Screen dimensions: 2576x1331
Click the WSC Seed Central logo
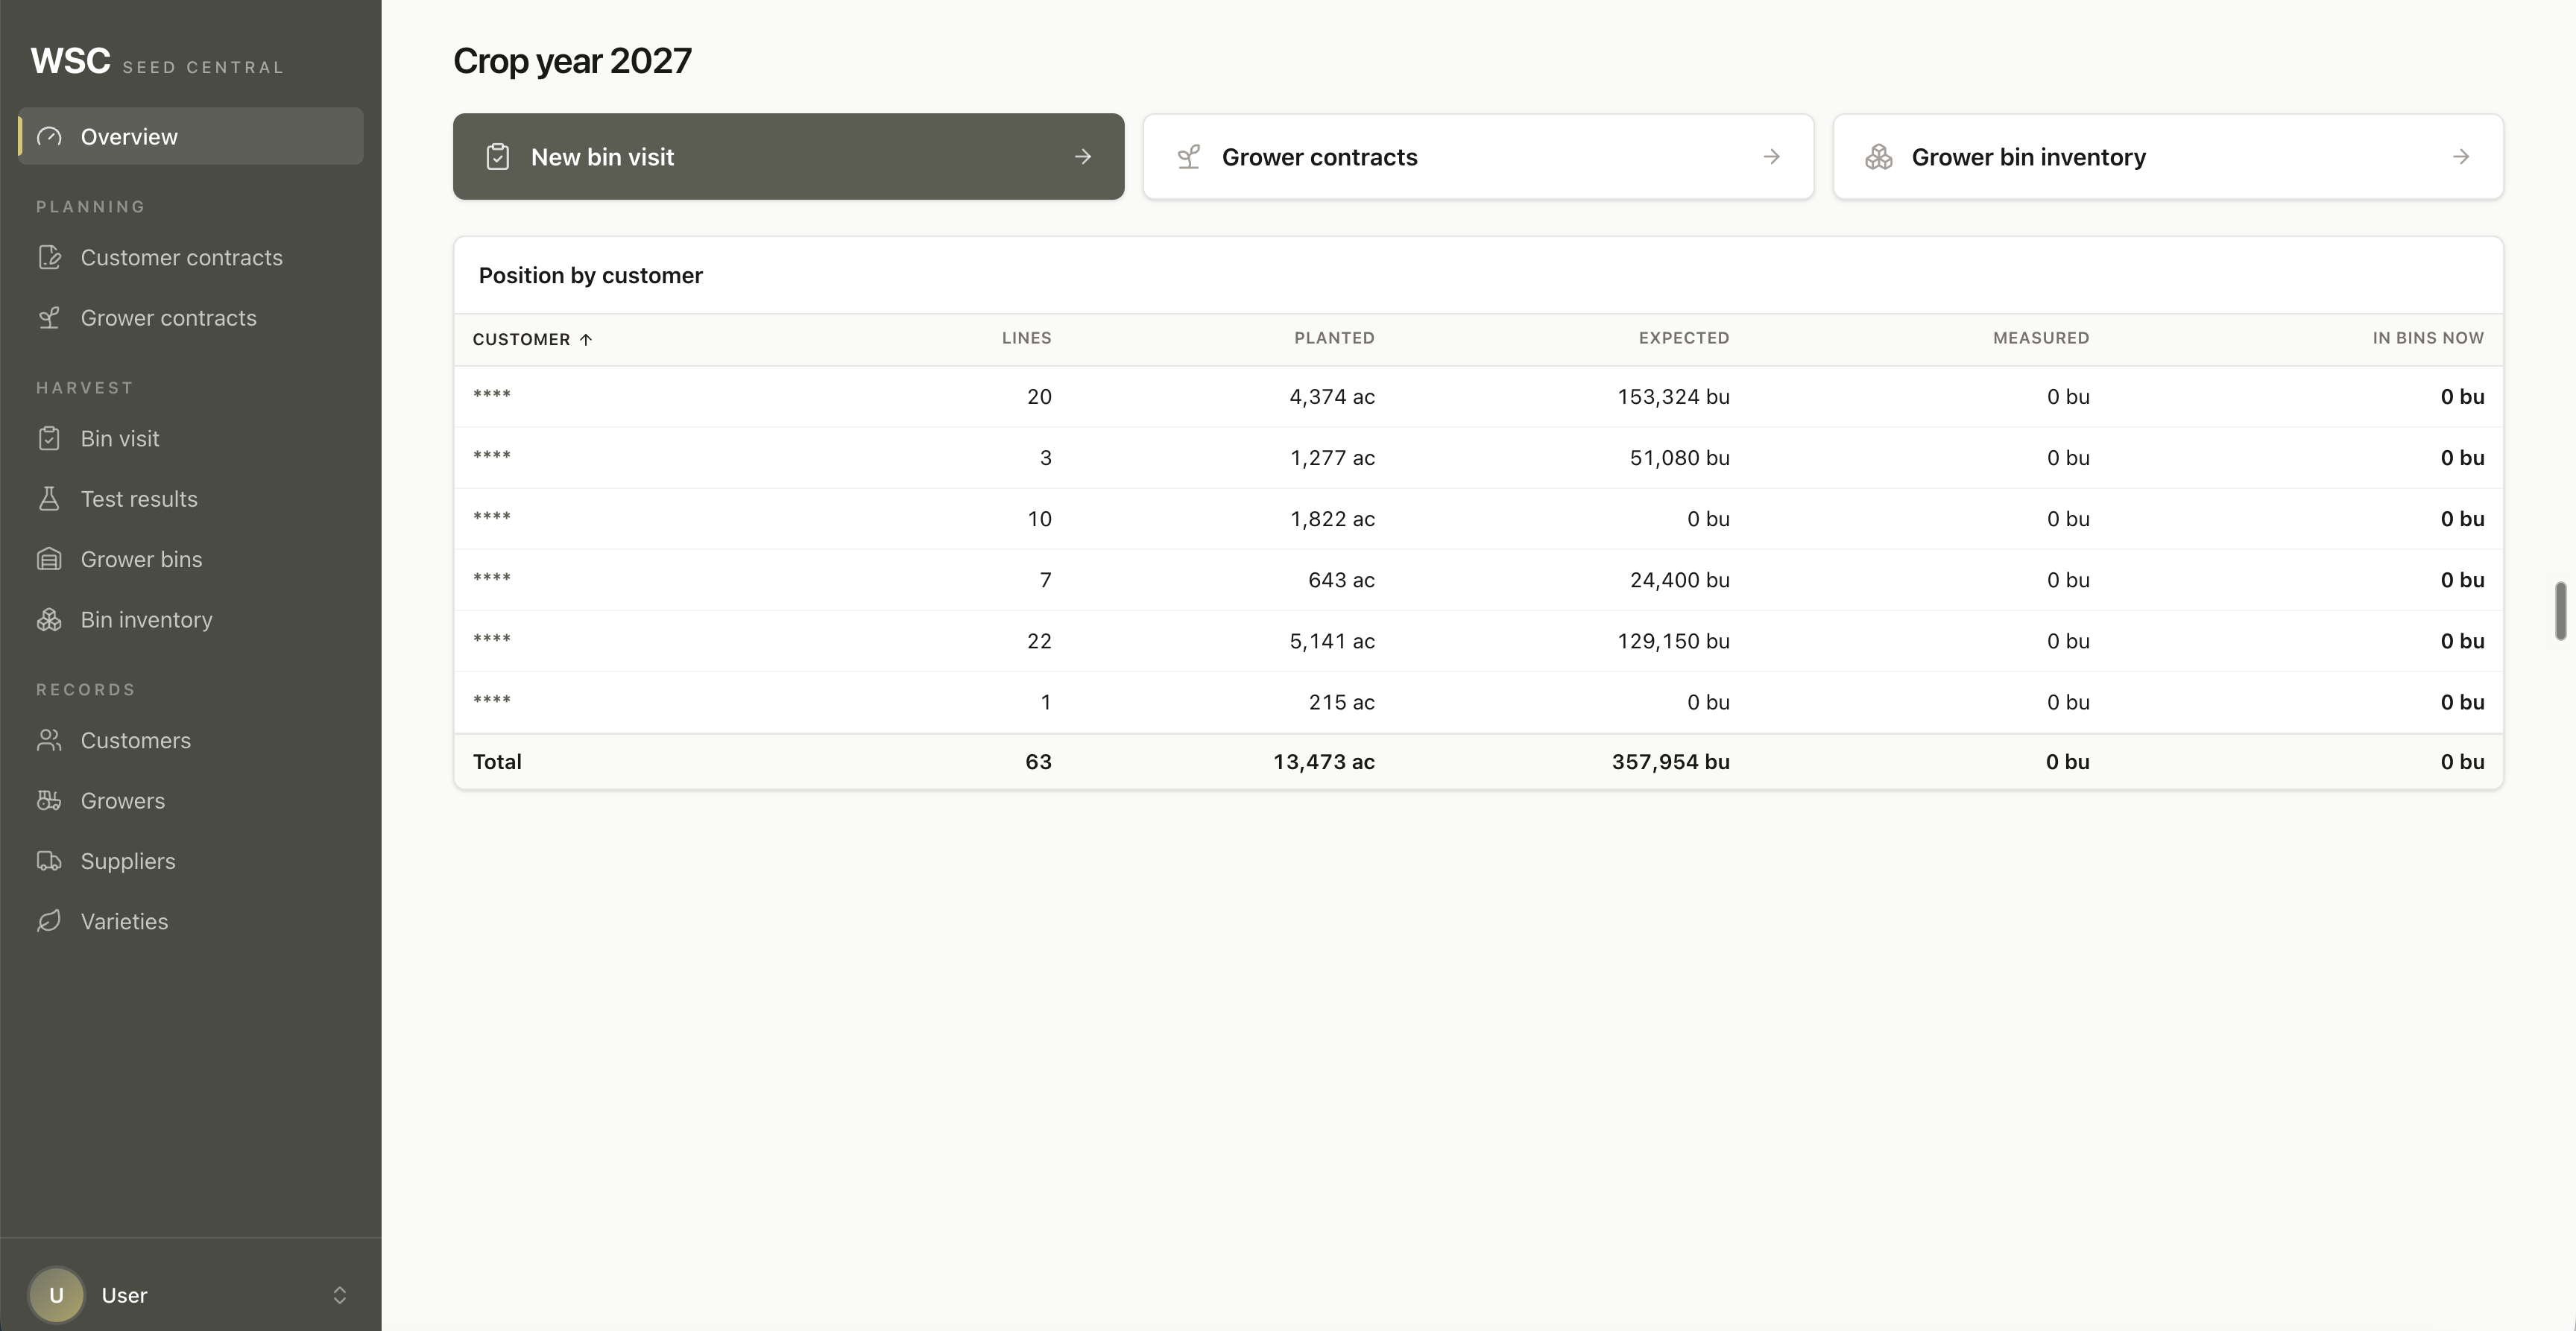[157, 62]
